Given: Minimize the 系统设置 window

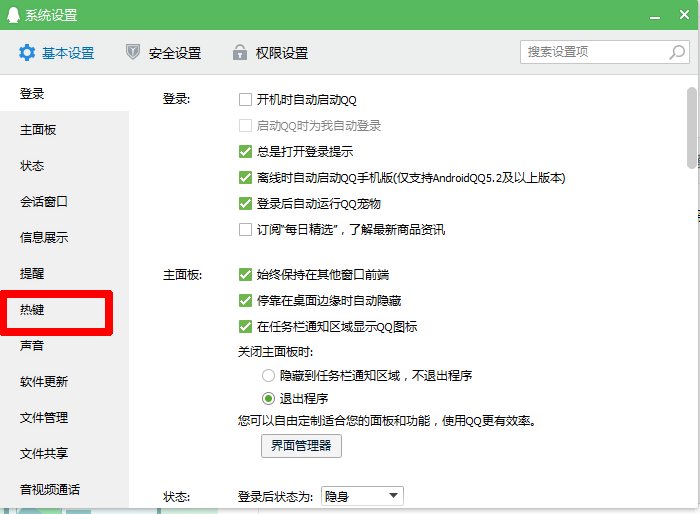Looking at the screenshot, I should [x=655, y=16].
